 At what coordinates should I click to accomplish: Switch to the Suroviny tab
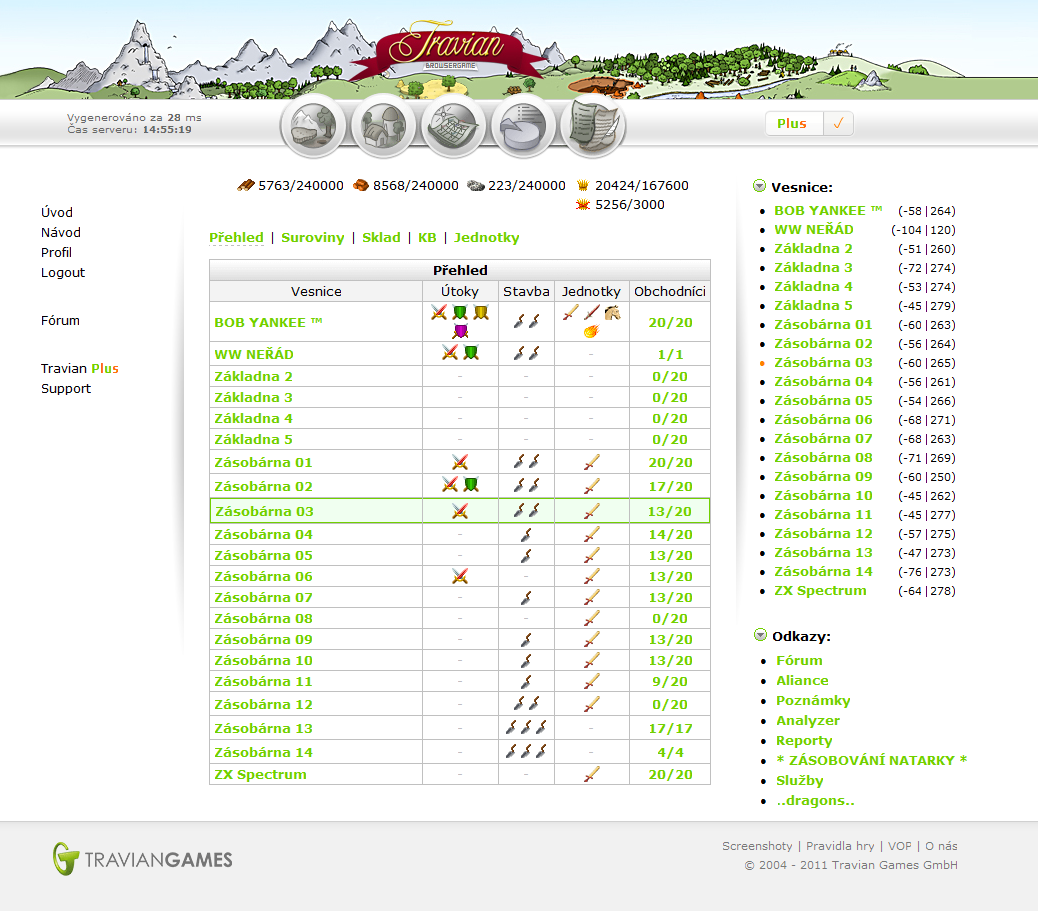(312, 238)
